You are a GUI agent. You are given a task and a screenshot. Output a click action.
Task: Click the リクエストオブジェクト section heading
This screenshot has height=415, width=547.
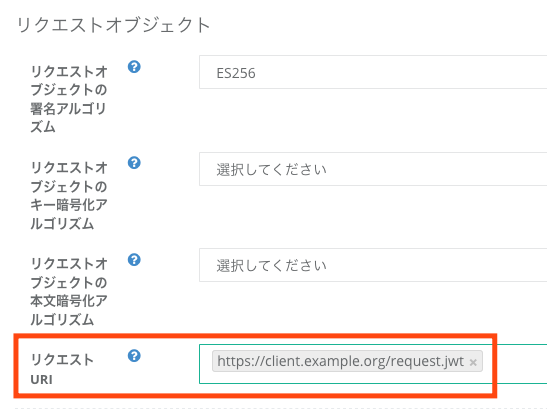(x=113, y=25)
